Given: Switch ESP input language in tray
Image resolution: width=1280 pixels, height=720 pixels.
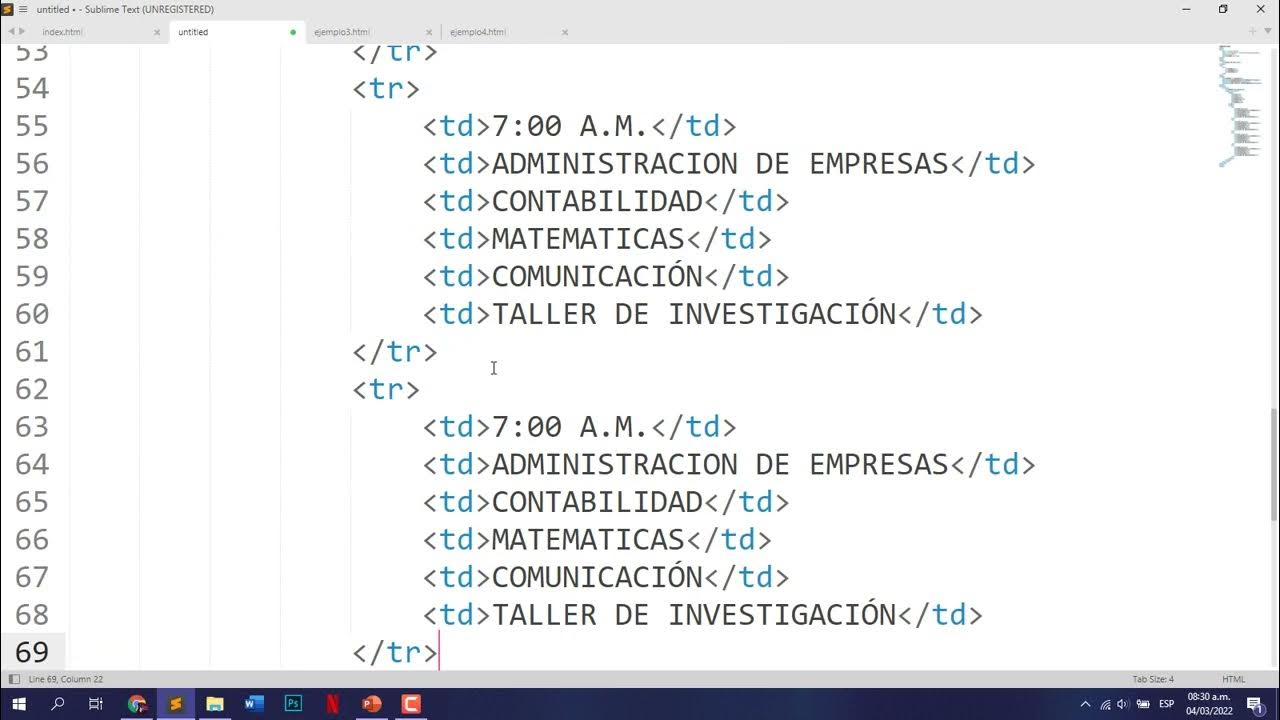Looking at the screenshot, I should [x=1166, y=704].
